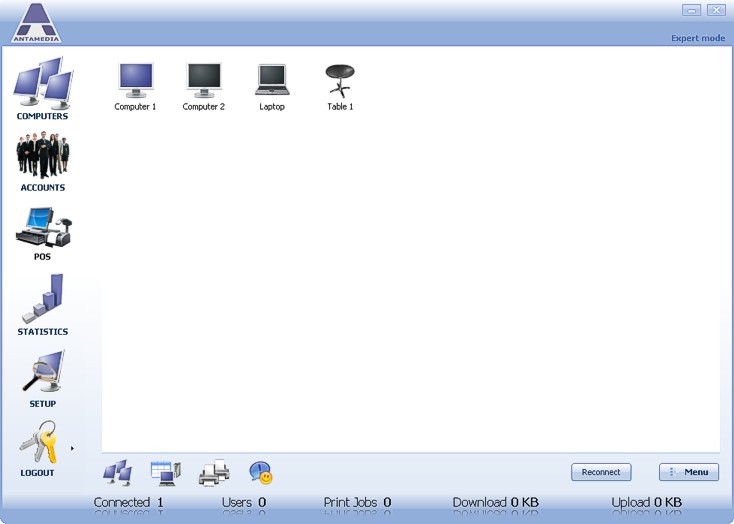Screen dimensions: 734x524
Task: Click the 'Laptop' label text
Action: pos(272,107)
